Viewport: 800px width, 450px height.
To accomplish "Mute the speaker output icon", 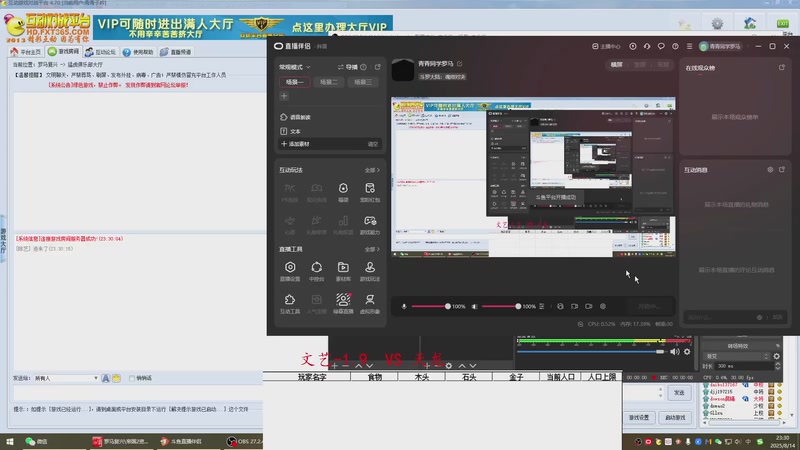I will (474, 306).
